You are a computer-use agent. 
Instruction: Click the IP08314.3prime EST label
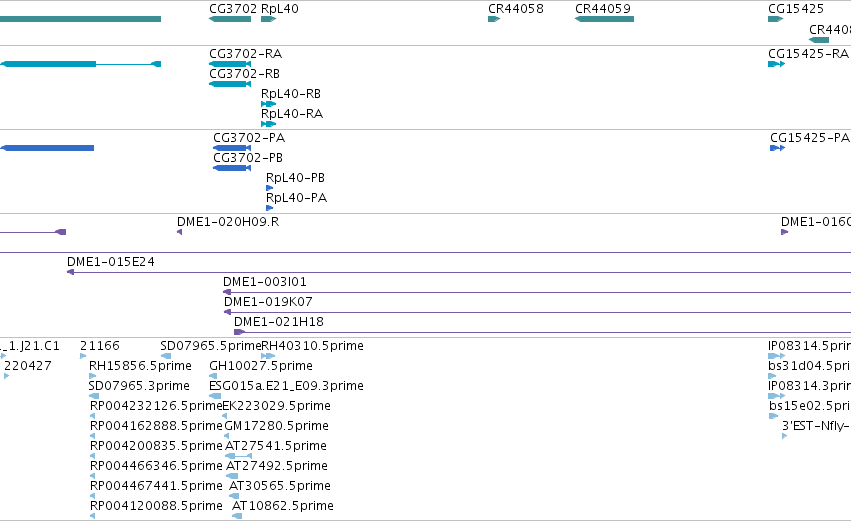809,386
